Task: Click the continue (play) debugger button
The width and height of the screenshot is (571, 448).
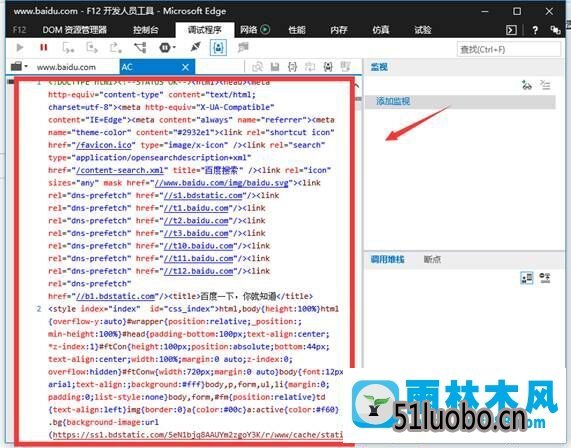Action: tap(20, 47)
